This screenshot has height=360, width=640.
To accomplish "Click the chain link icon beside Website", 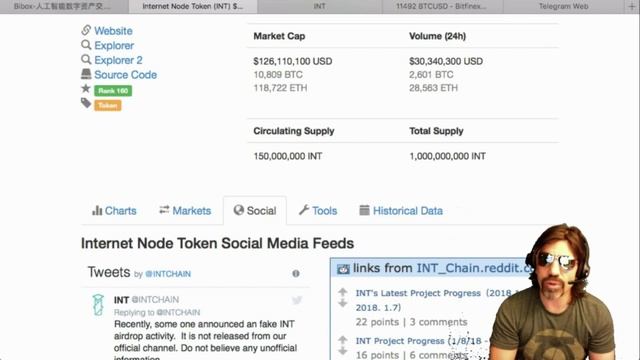I will click(x=86, y=30).
